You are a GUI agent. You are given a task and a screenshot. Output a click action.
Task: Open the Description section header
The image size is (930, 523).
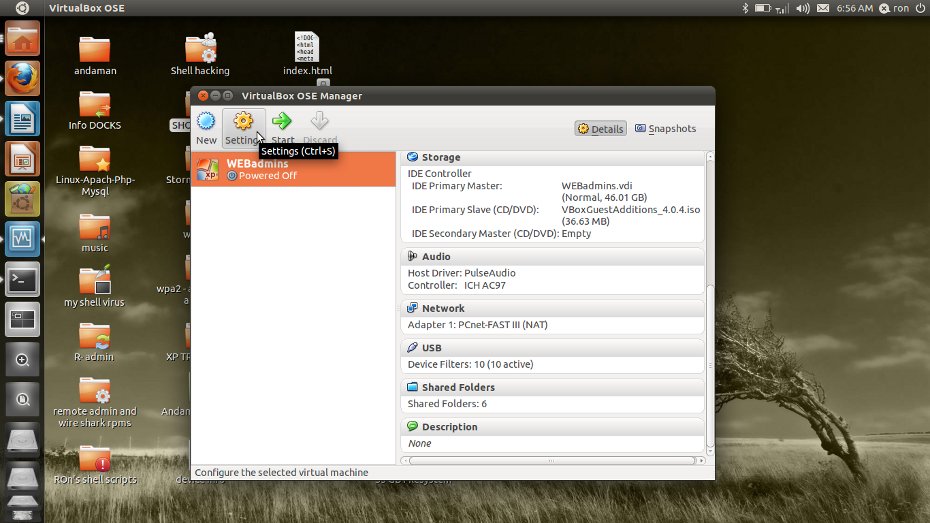(553, 426)
